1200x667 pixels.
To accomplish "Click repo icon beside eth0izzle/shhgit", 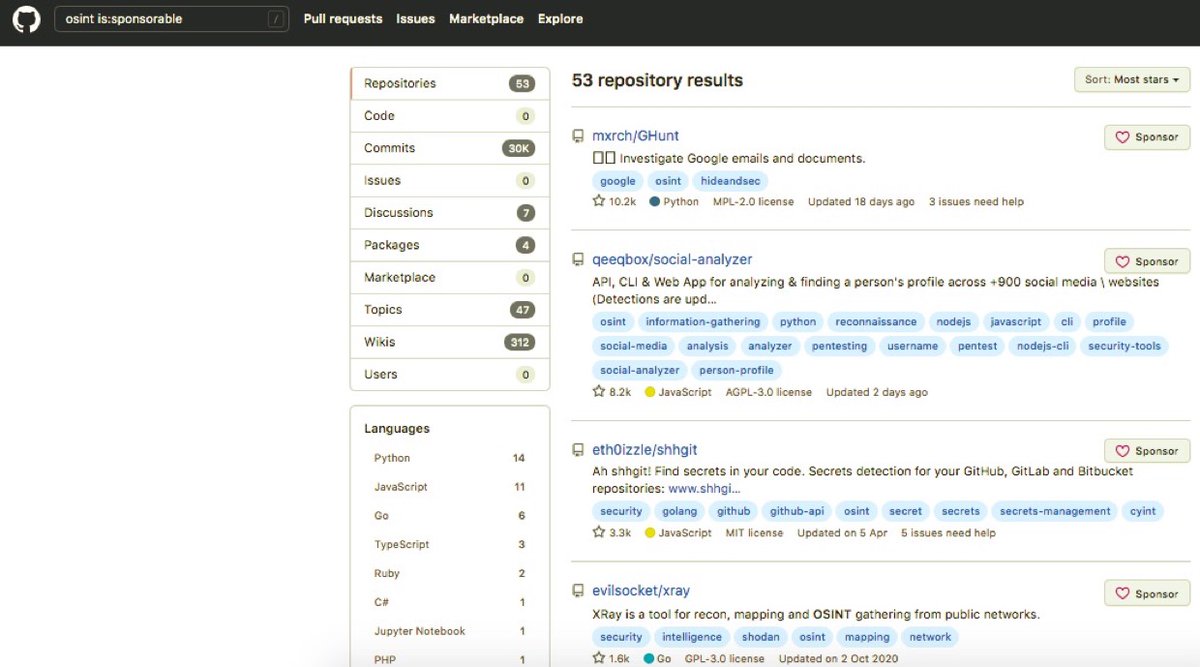I will (x=578, y=450).
